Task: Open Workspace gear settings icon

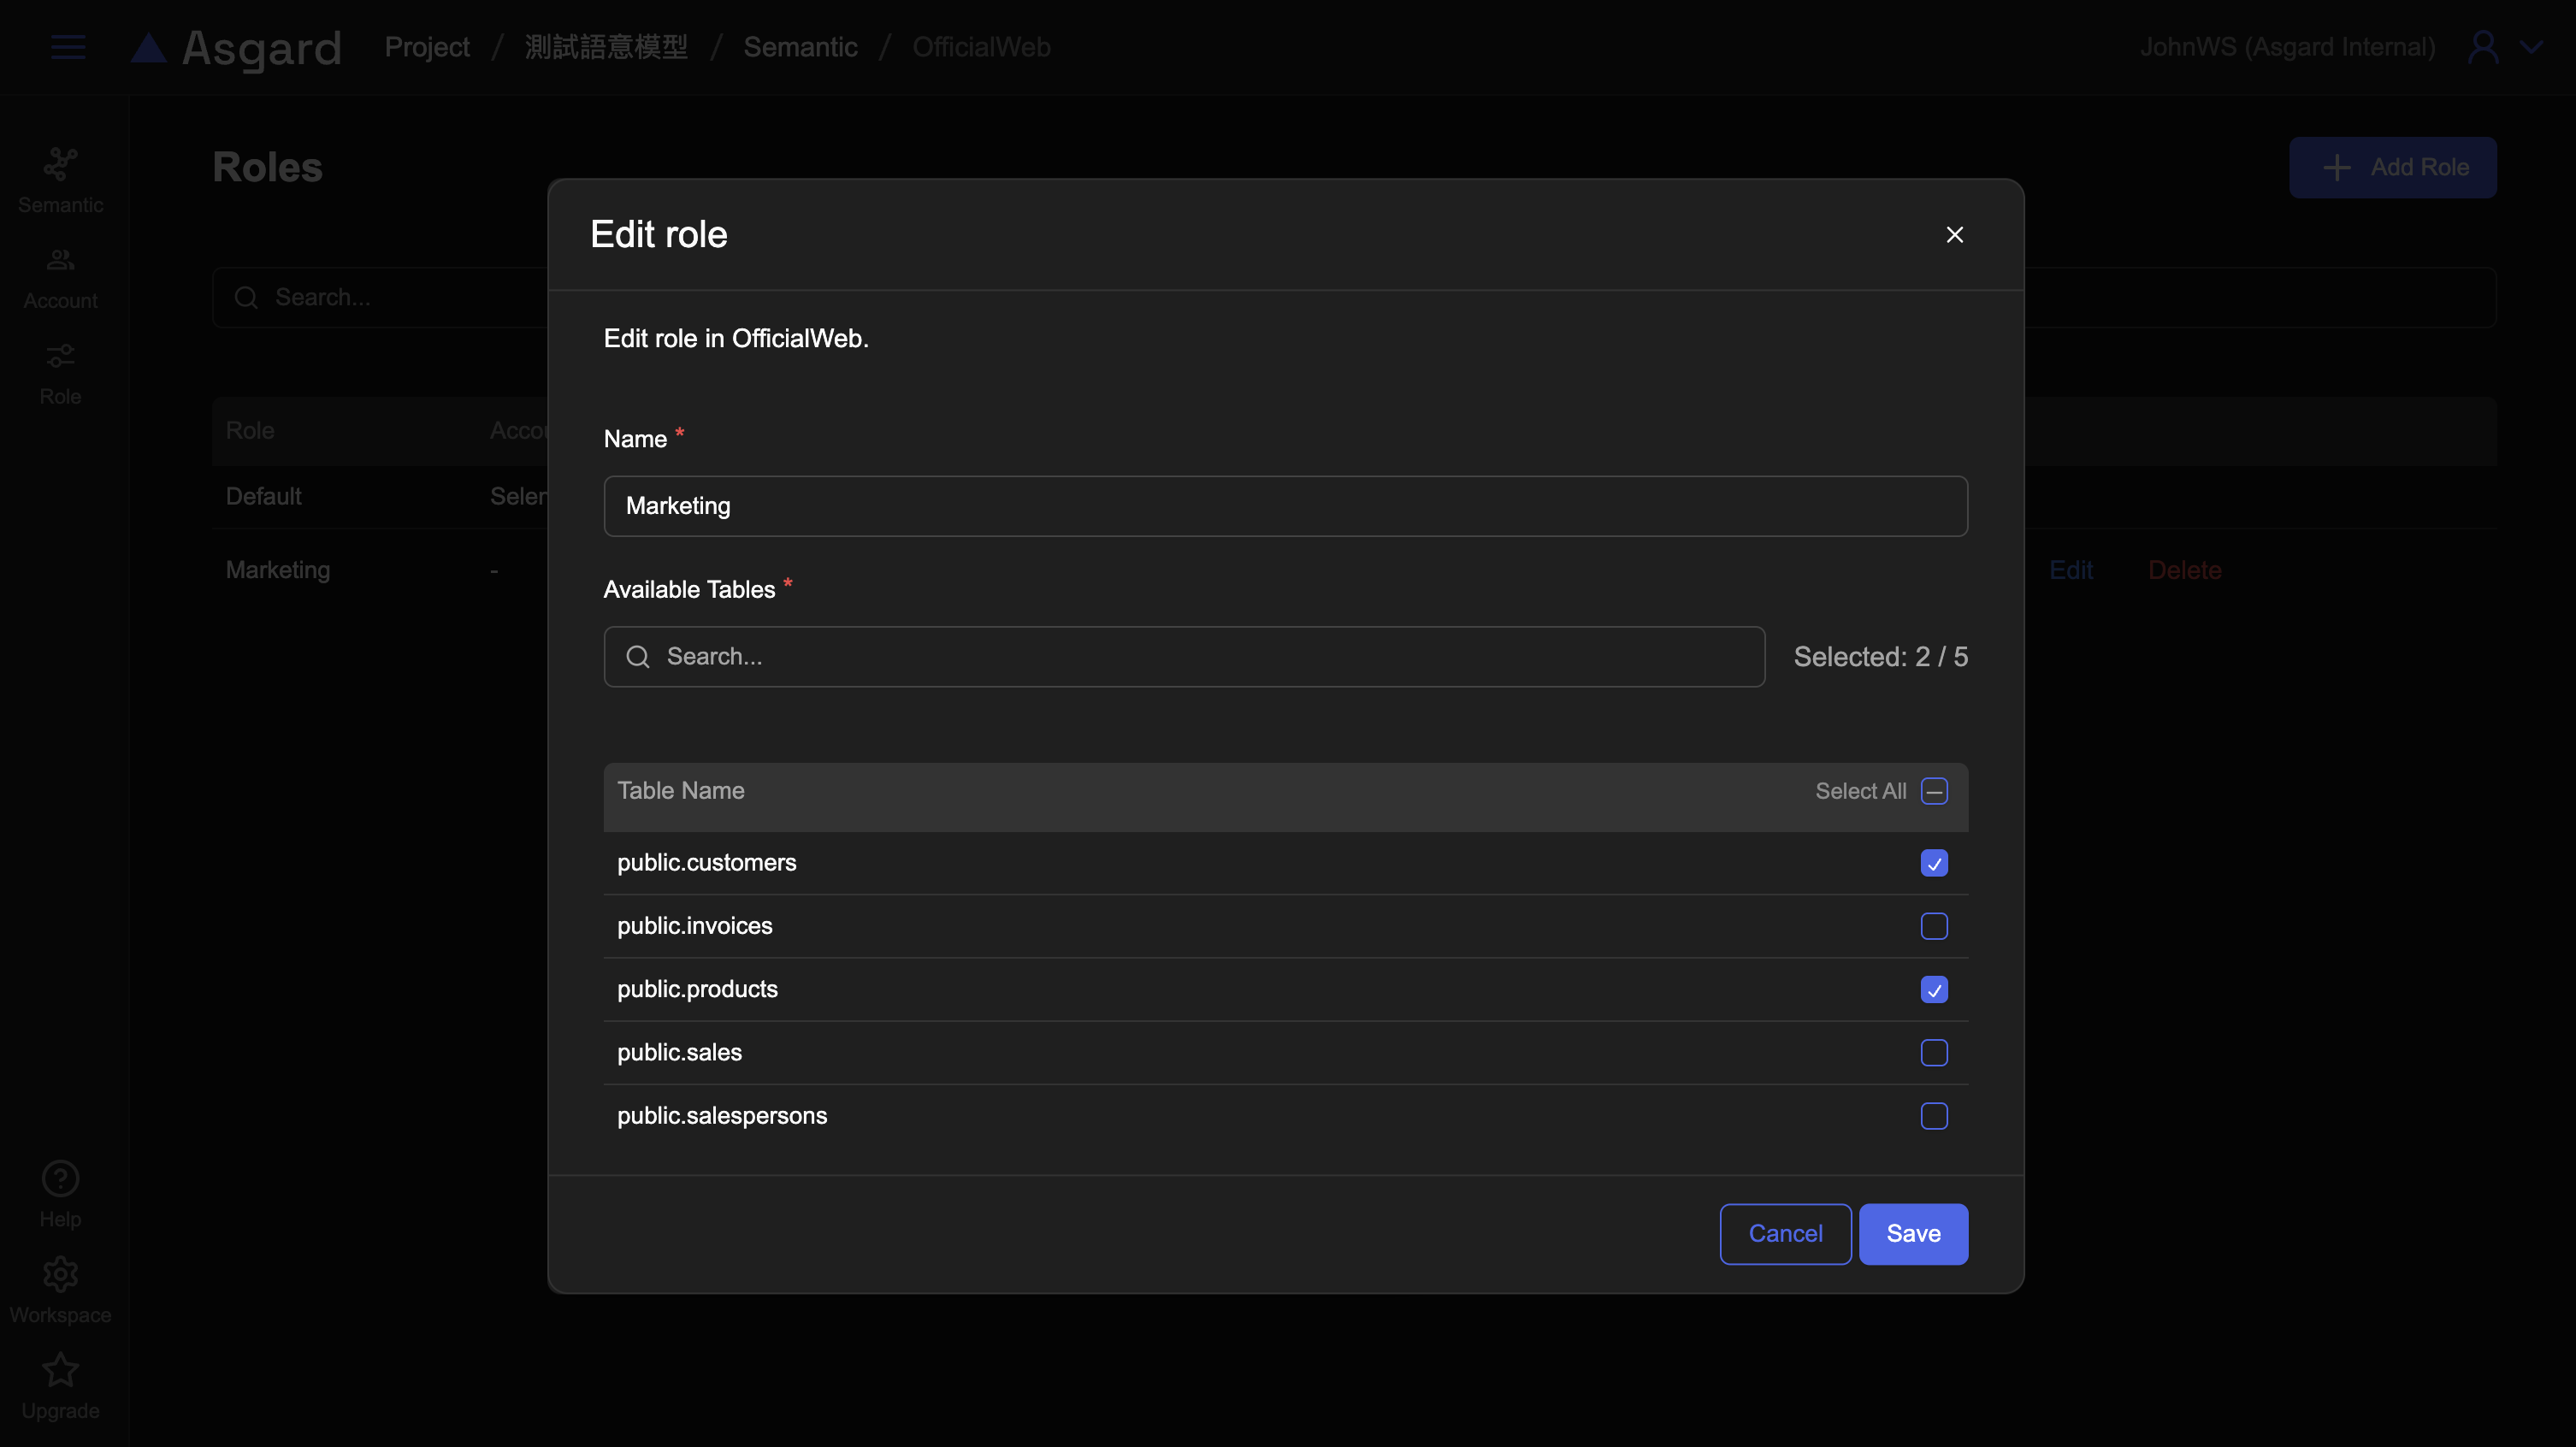Action: coord(60,1274)
